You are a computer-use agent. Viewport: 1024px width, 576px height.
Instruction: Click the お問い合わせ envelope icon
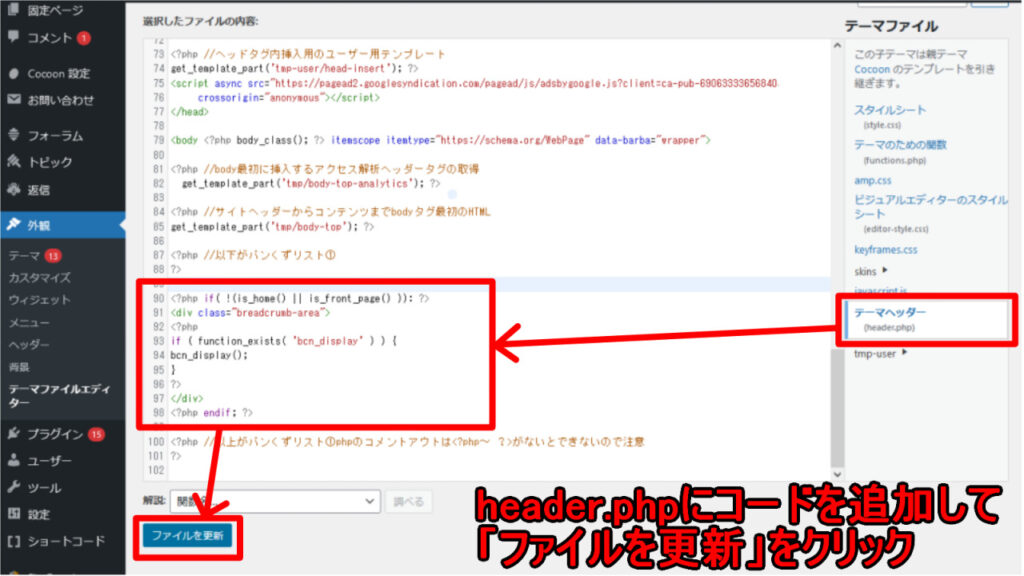(x=13, y=100)
